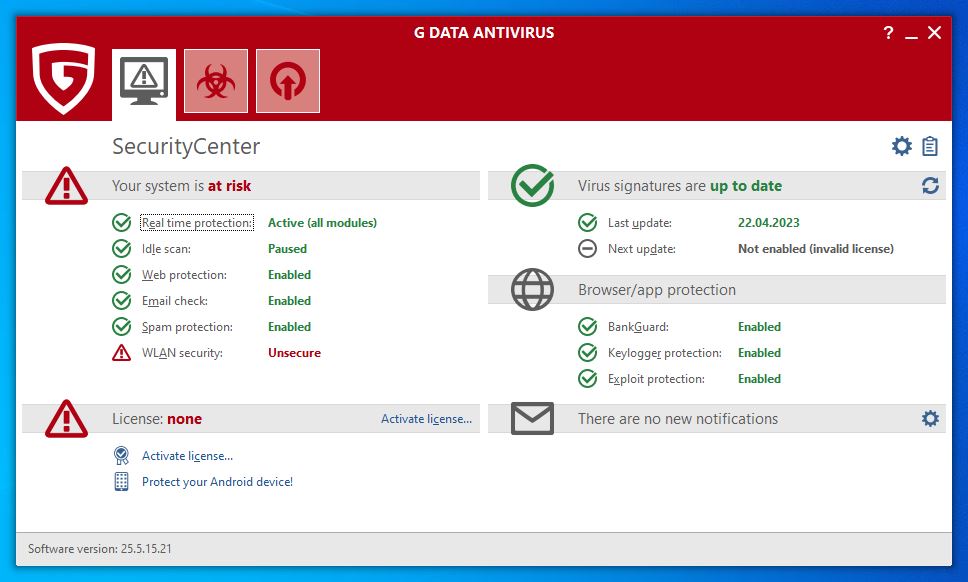Click the G DATA shield logo

(x=64, y=78)
